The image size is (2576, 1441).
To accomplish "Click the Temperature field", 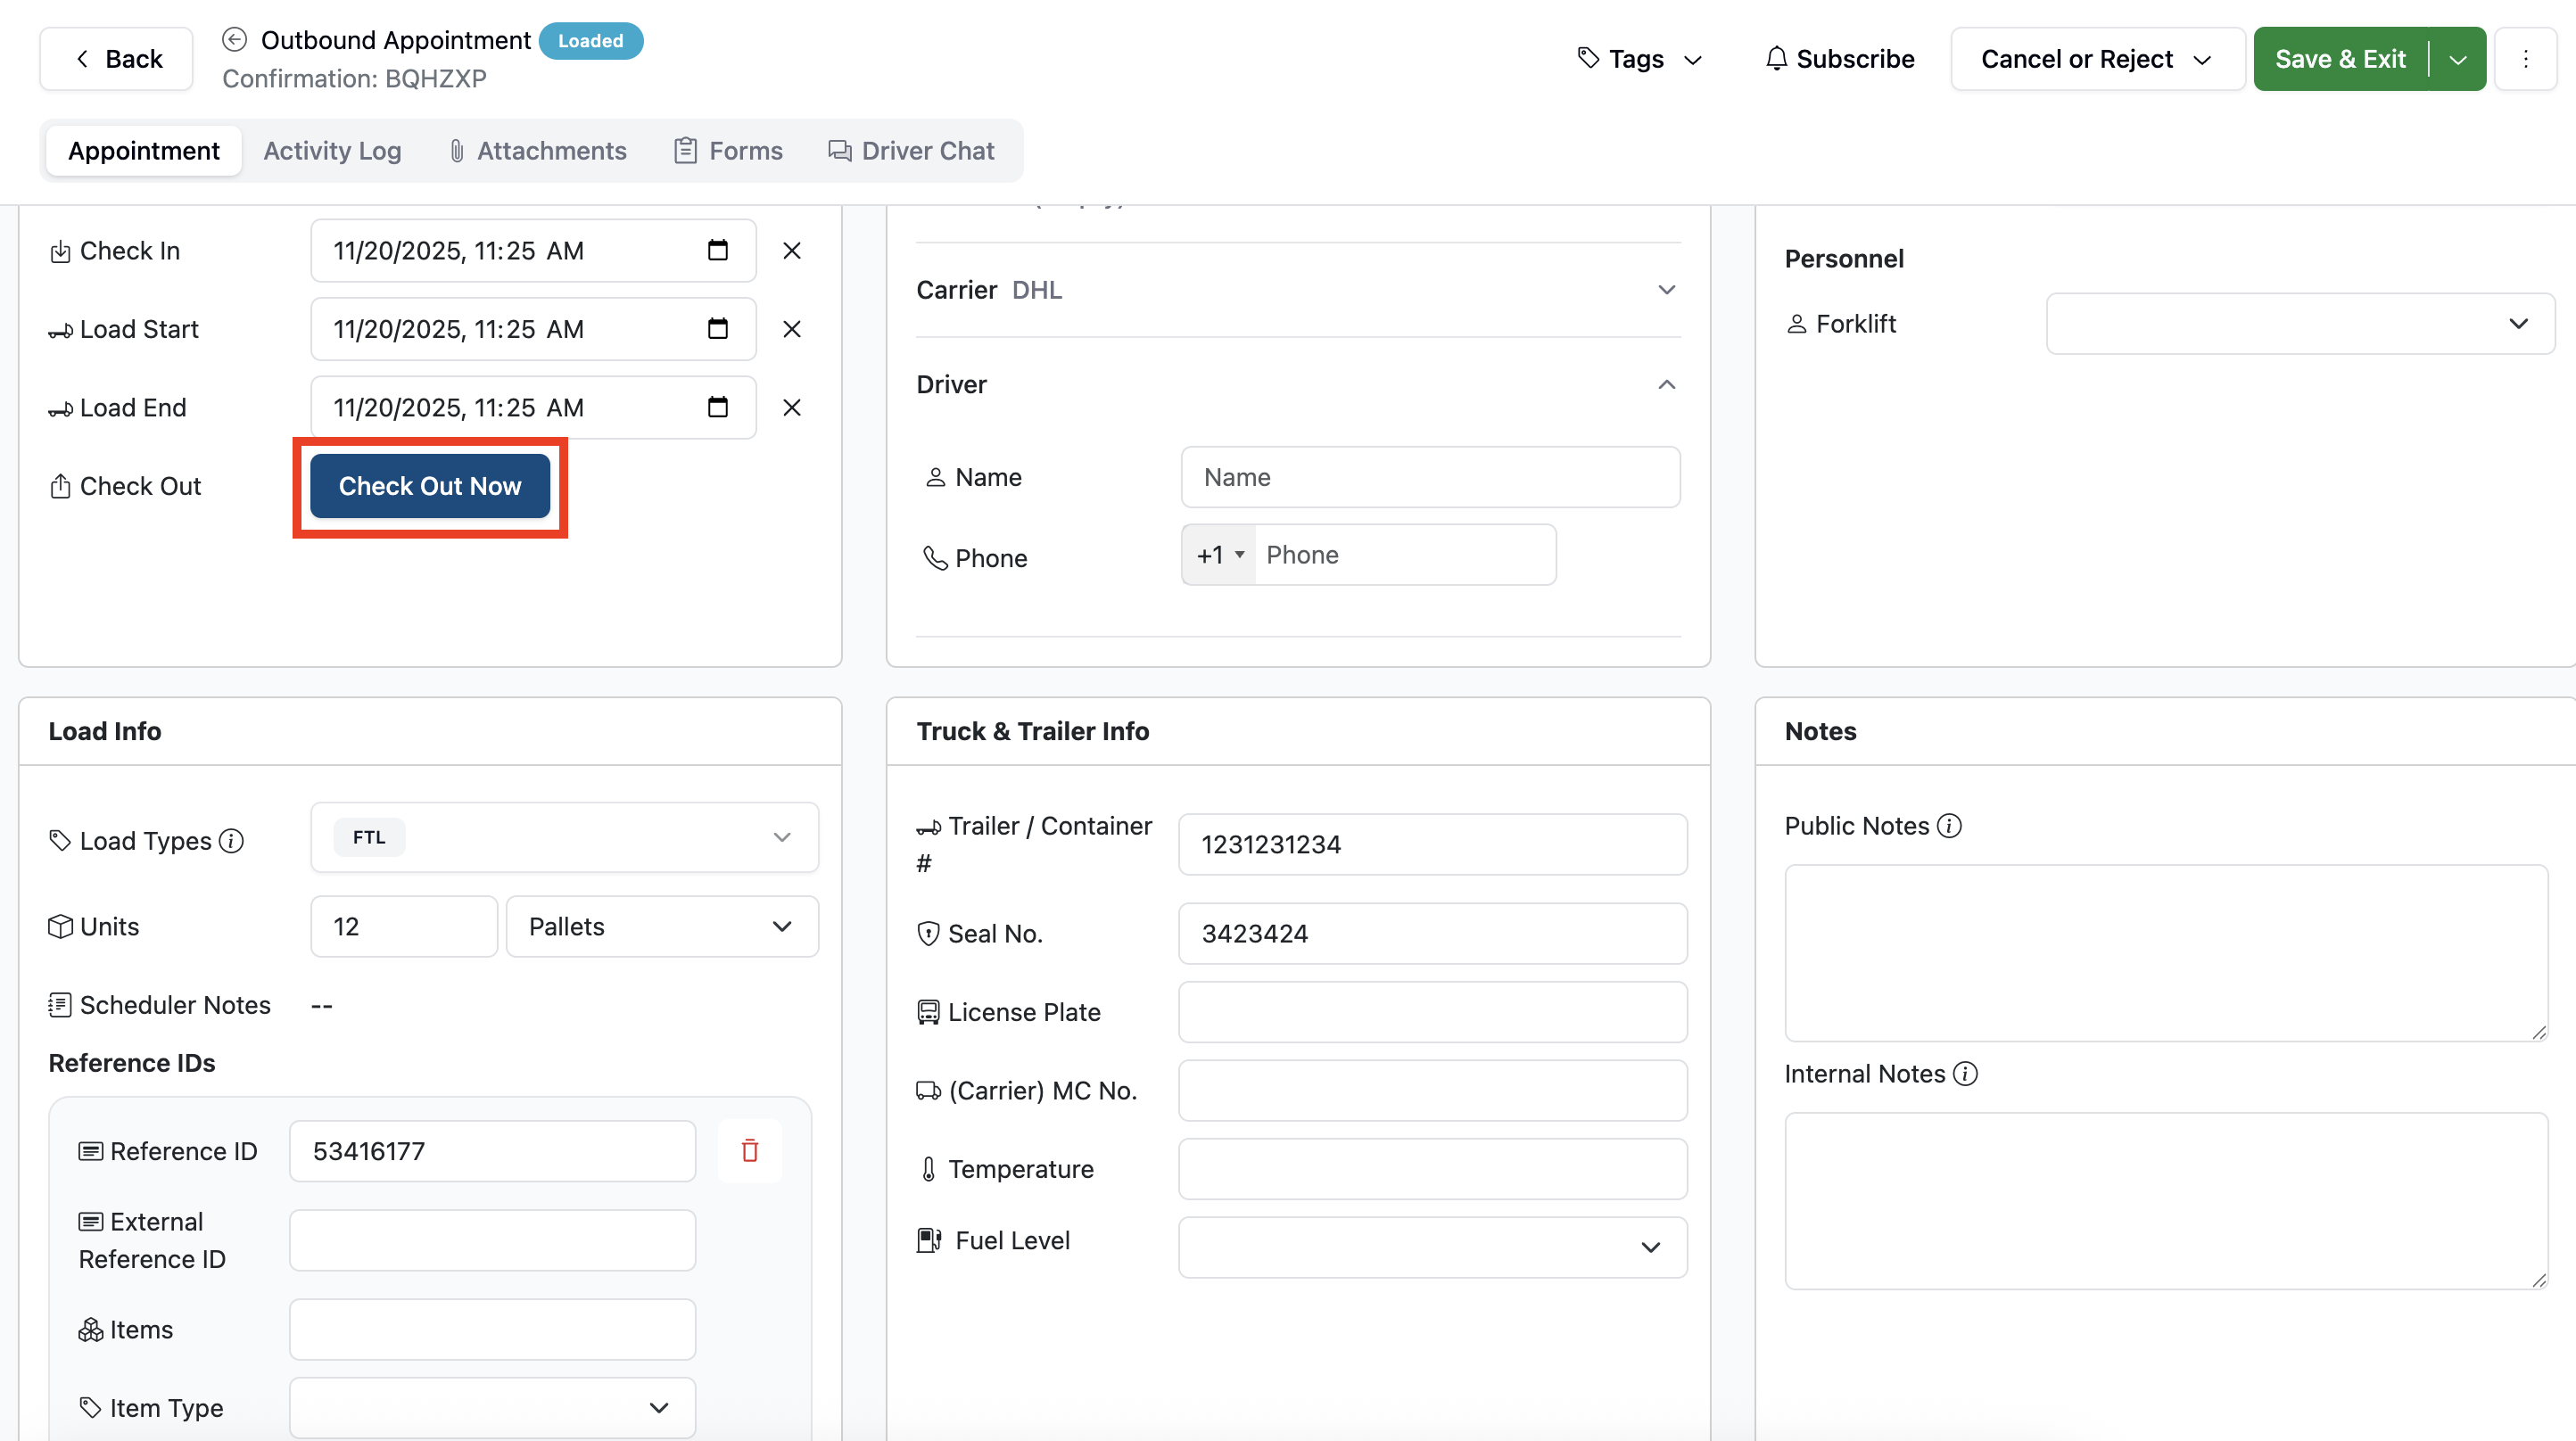I will pos(1432,1169).
